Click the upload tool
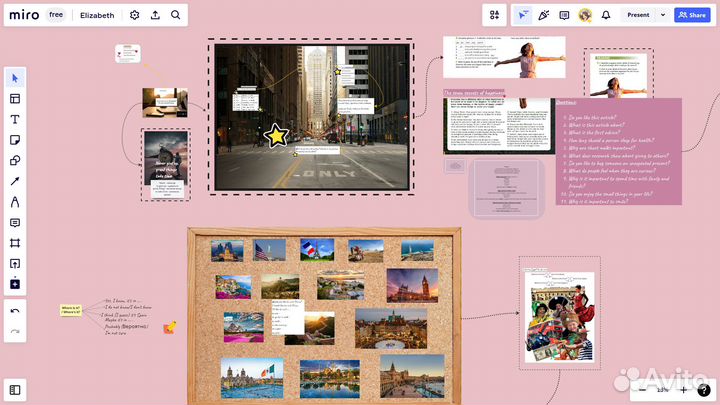The width and height of the screenshot is (720, 405). 15,263
